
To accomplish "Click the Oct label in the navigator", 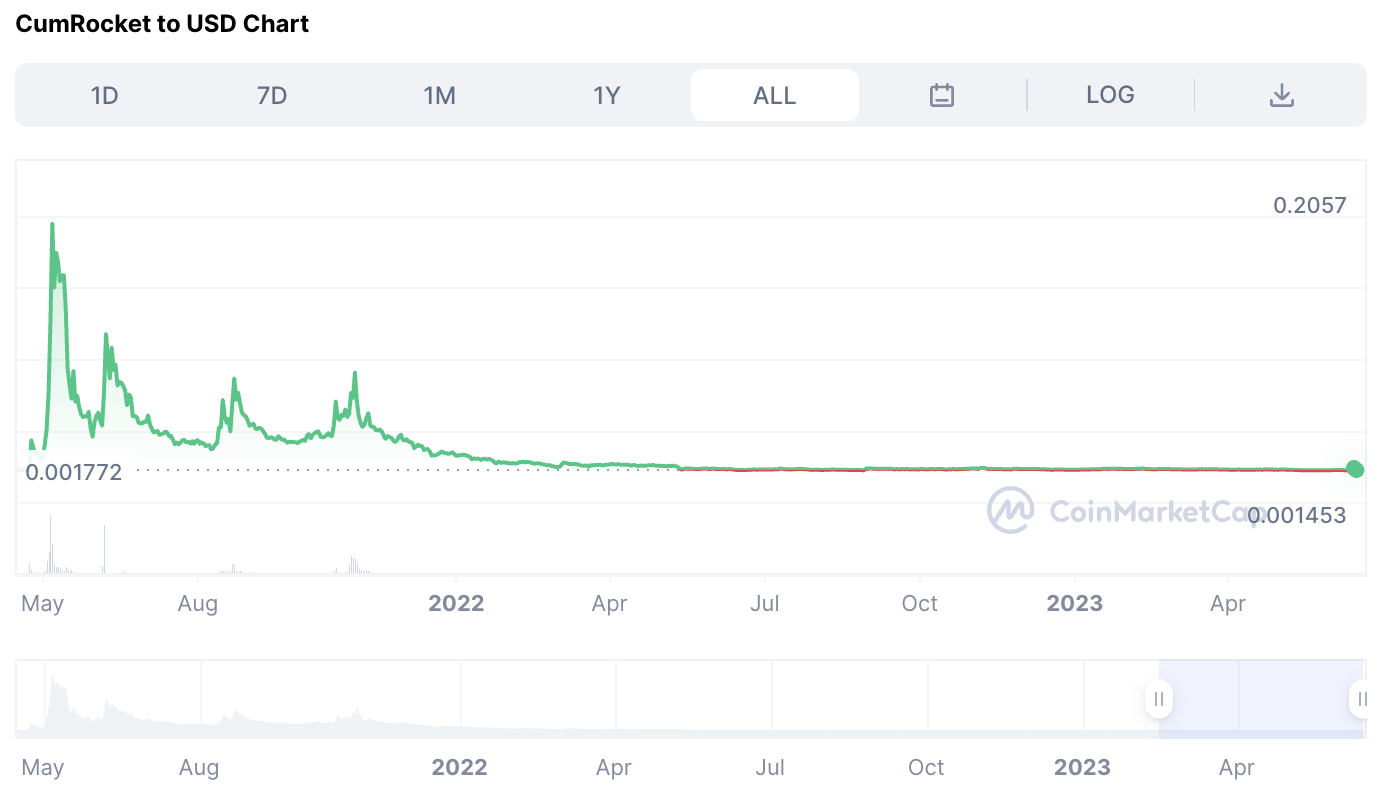I will coord(926,767).
